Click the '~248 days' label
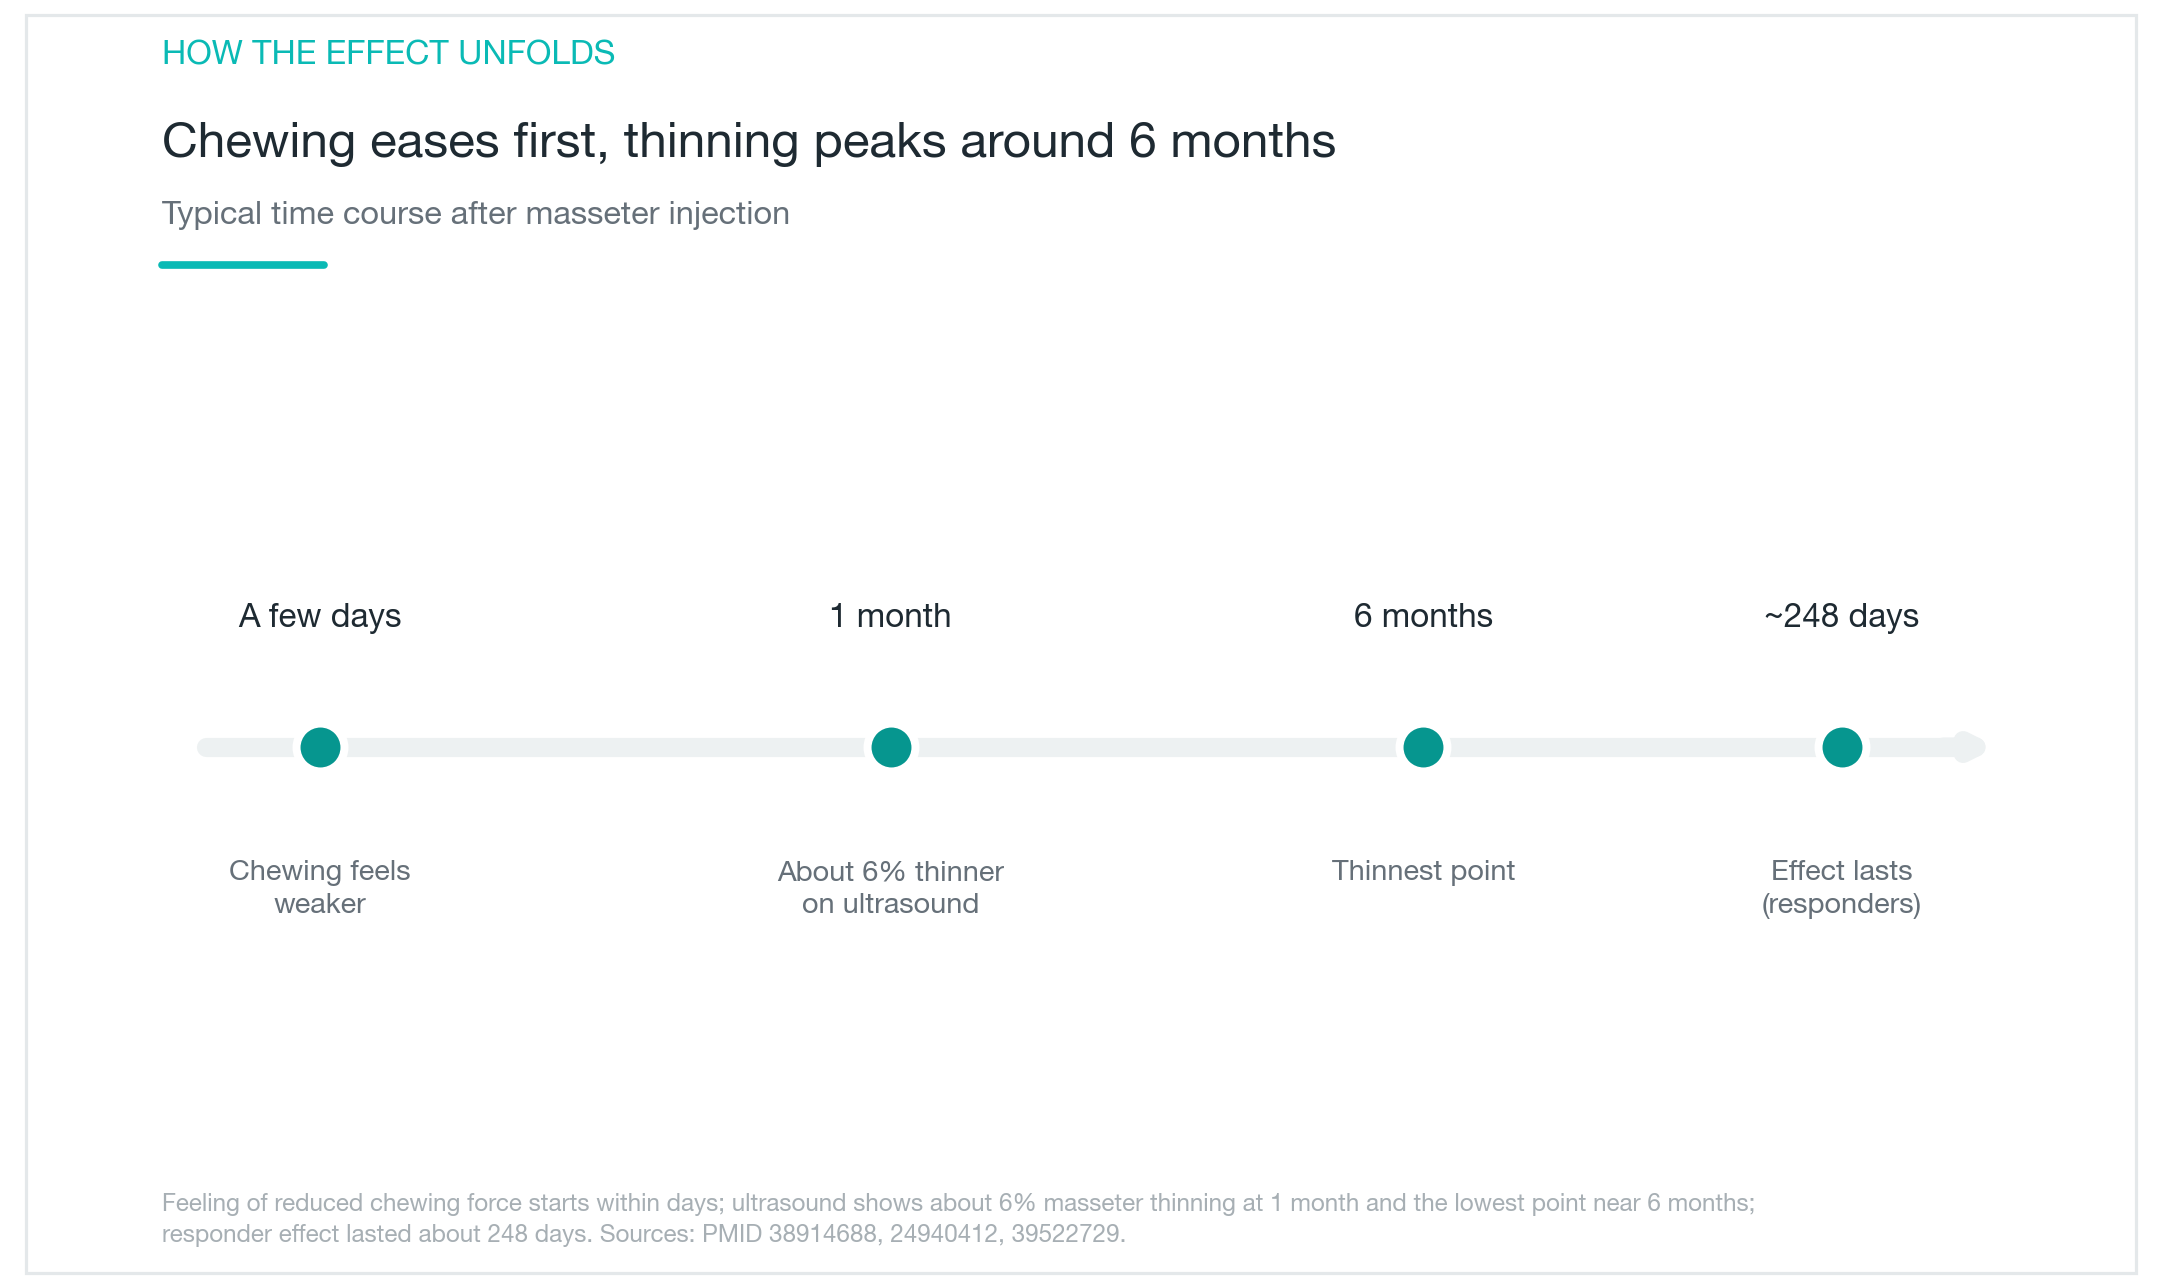2162x1288 pixels. point(1842,616)
